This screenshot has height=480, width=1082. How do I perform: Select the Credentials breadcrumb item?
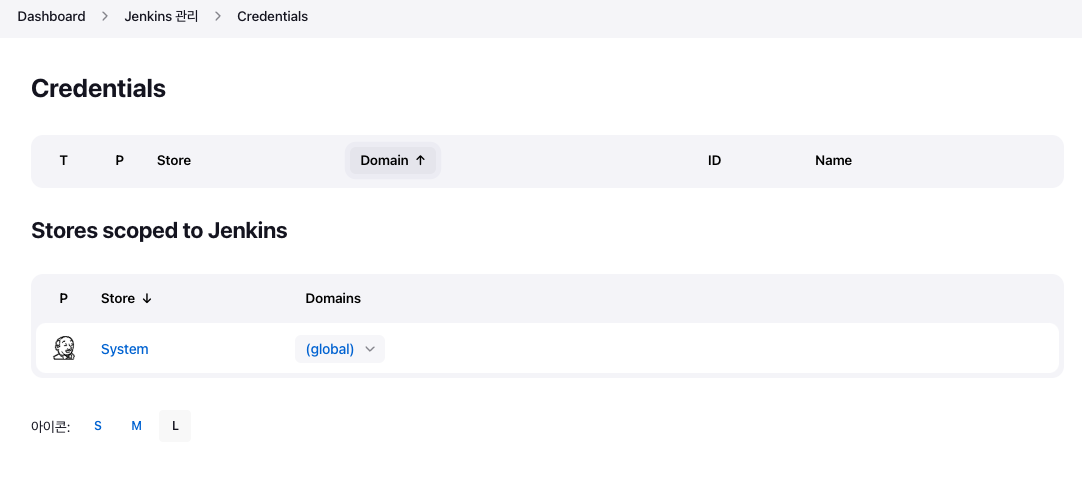pyautogui.click(x=273, y=16)
